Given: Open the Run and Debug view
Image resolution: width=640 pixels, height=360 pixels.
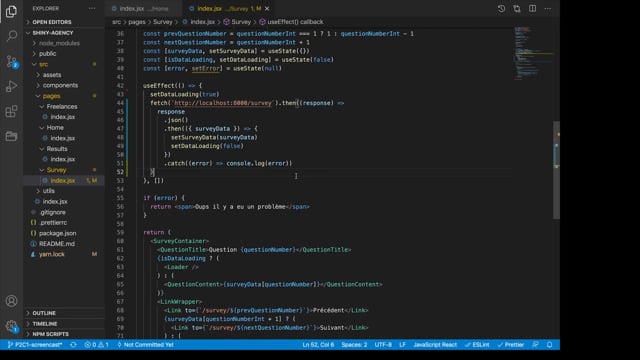Looking at the screenshot, I should 11,86.
